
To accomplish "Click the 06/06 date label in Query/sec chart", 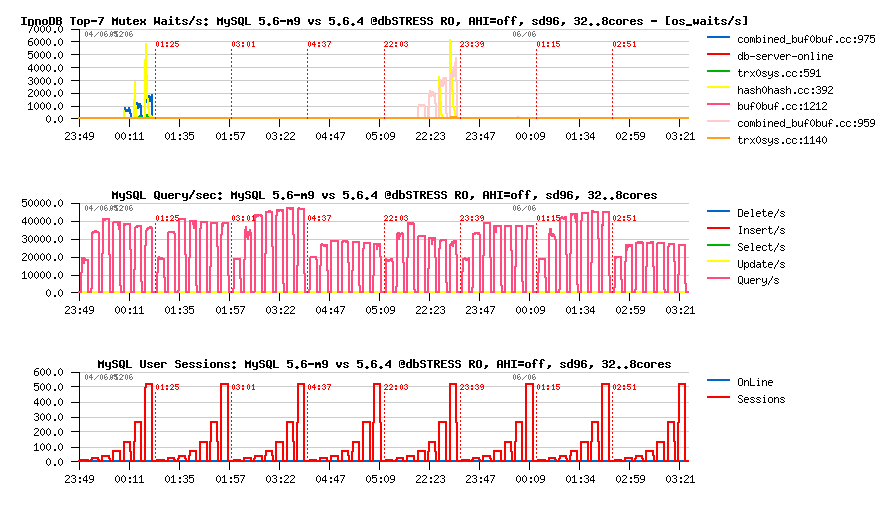I will [x=524, y=208].
